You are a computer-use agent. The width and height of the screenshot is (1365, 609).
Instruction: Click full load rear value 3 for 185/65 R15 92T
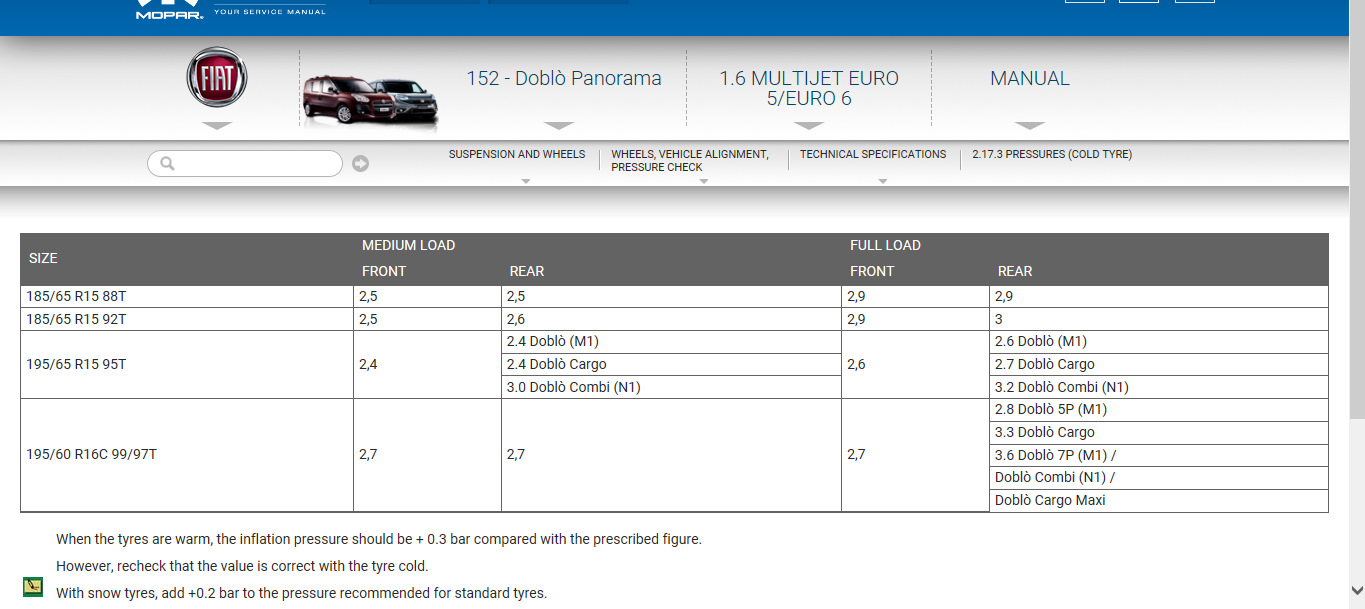pyautogui.click(x=1159, y=319)
